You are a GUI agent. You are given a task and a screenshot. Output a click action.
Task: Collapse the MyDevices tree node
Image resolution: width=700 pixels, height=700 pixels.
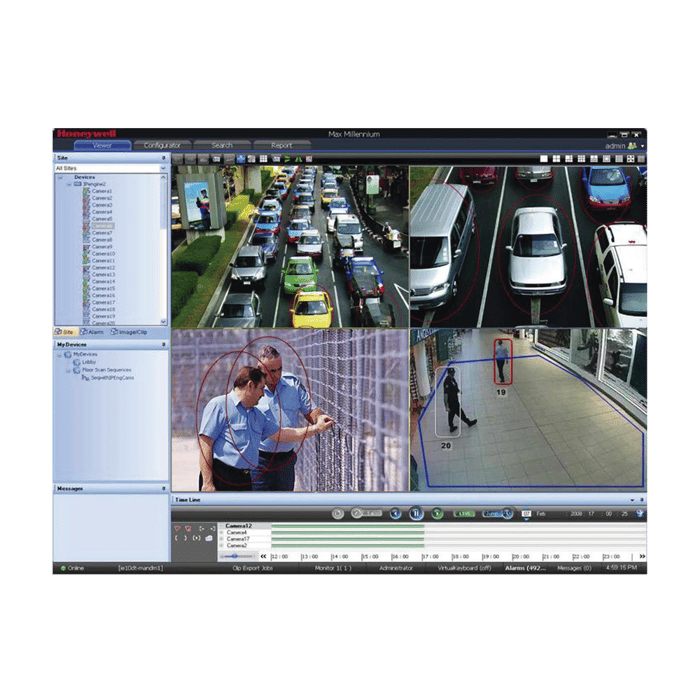coord(59,354)
